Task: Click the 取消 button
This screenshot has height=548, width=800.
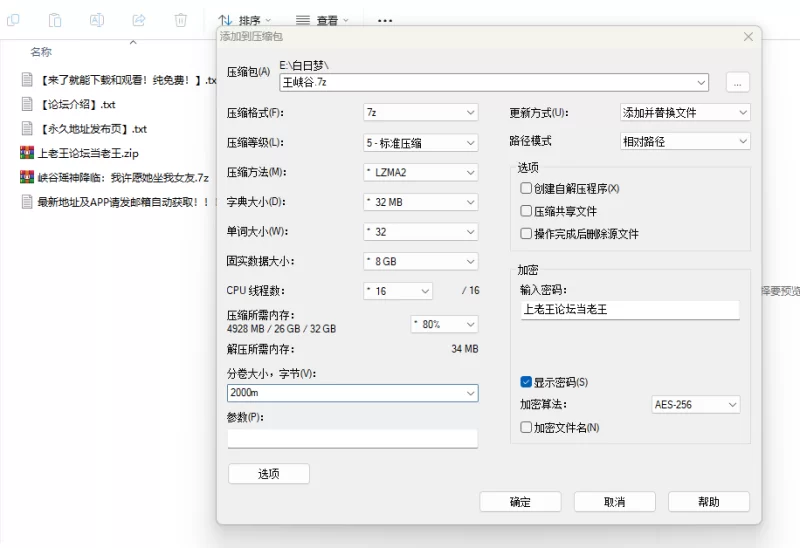Action: 615,502
